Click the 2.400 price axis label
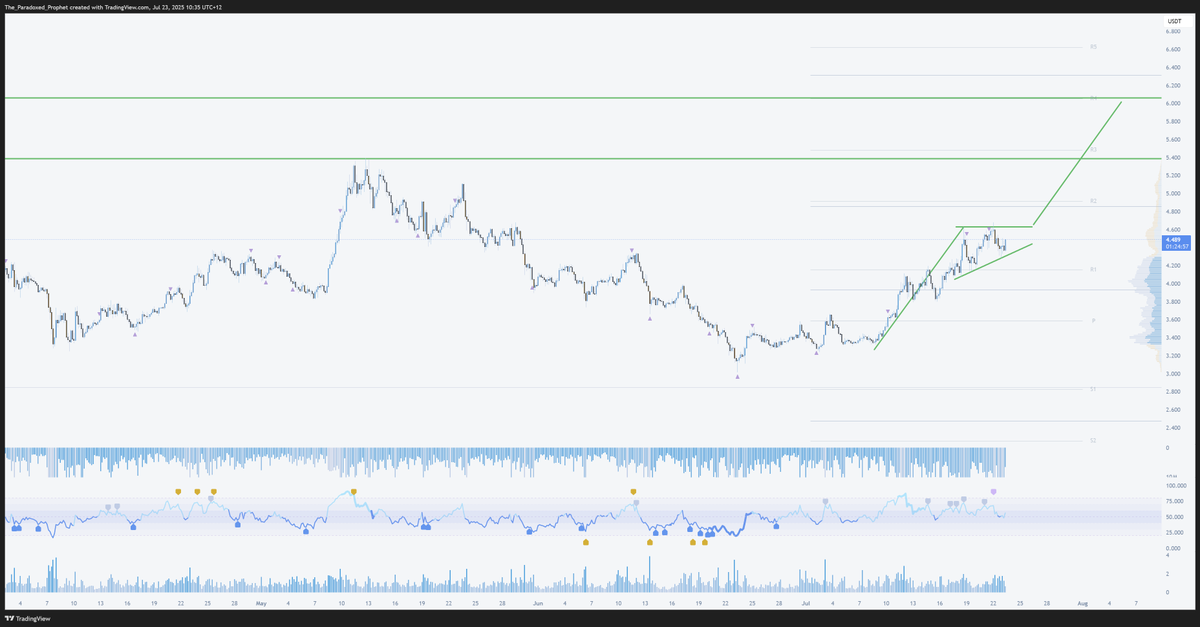The width and height of the screenshot is (1200, 627). (1173, 428)
